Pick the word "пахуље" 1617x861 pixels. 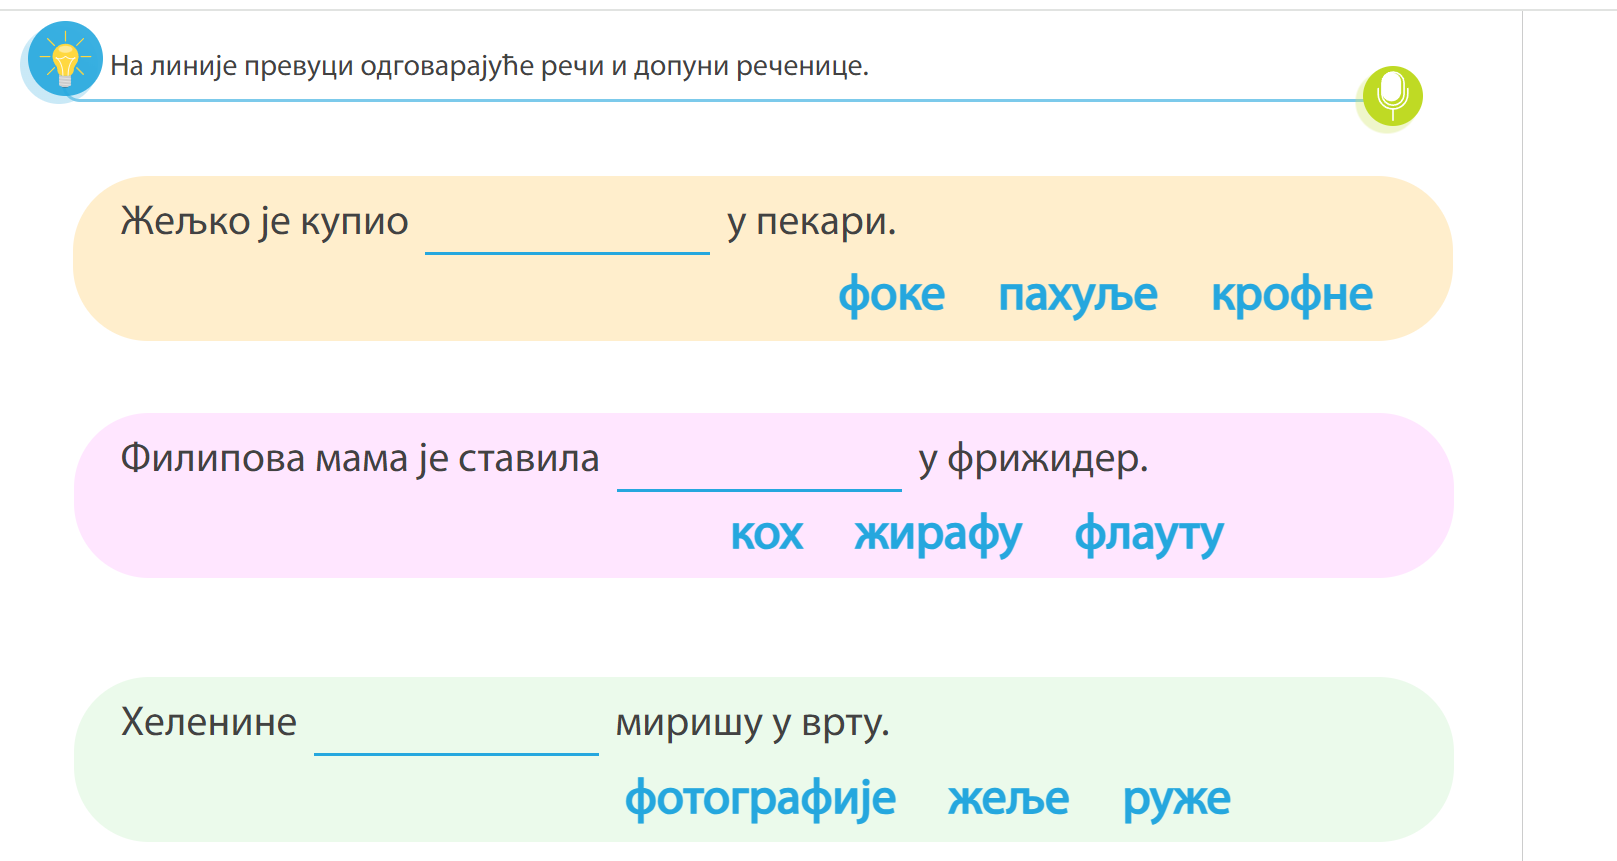pos(1077,295)
